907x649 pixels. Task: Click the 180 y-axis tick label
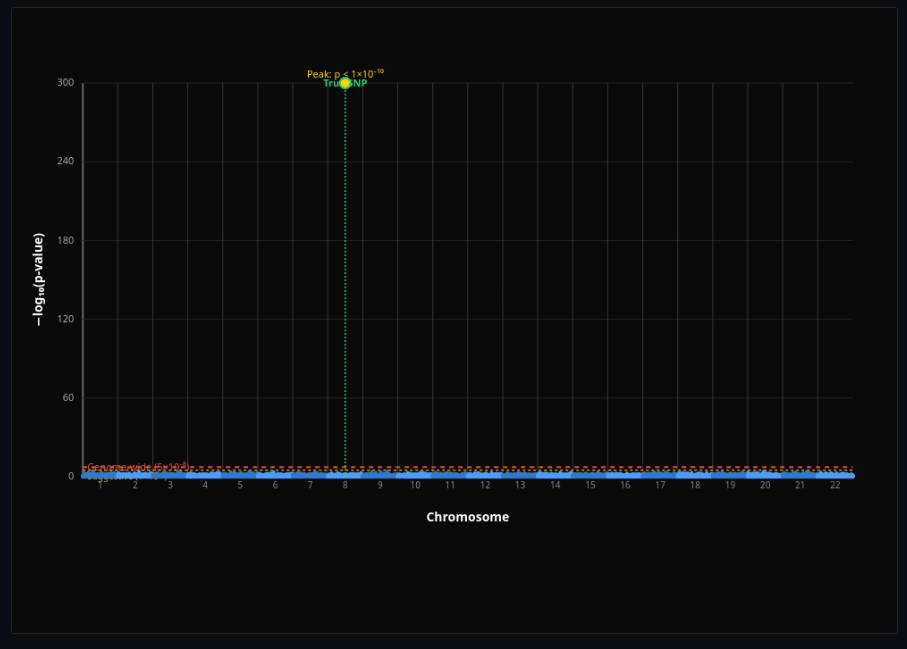(x=66, y=240)
